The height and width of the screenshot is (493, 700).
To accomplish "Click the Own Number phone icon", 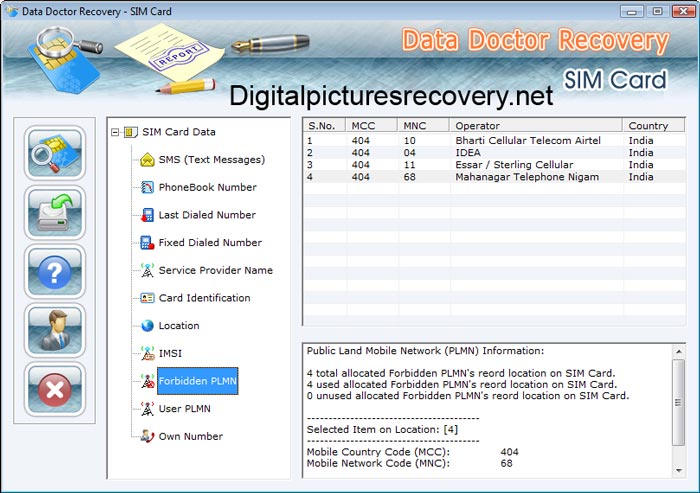I will (147, 436).
